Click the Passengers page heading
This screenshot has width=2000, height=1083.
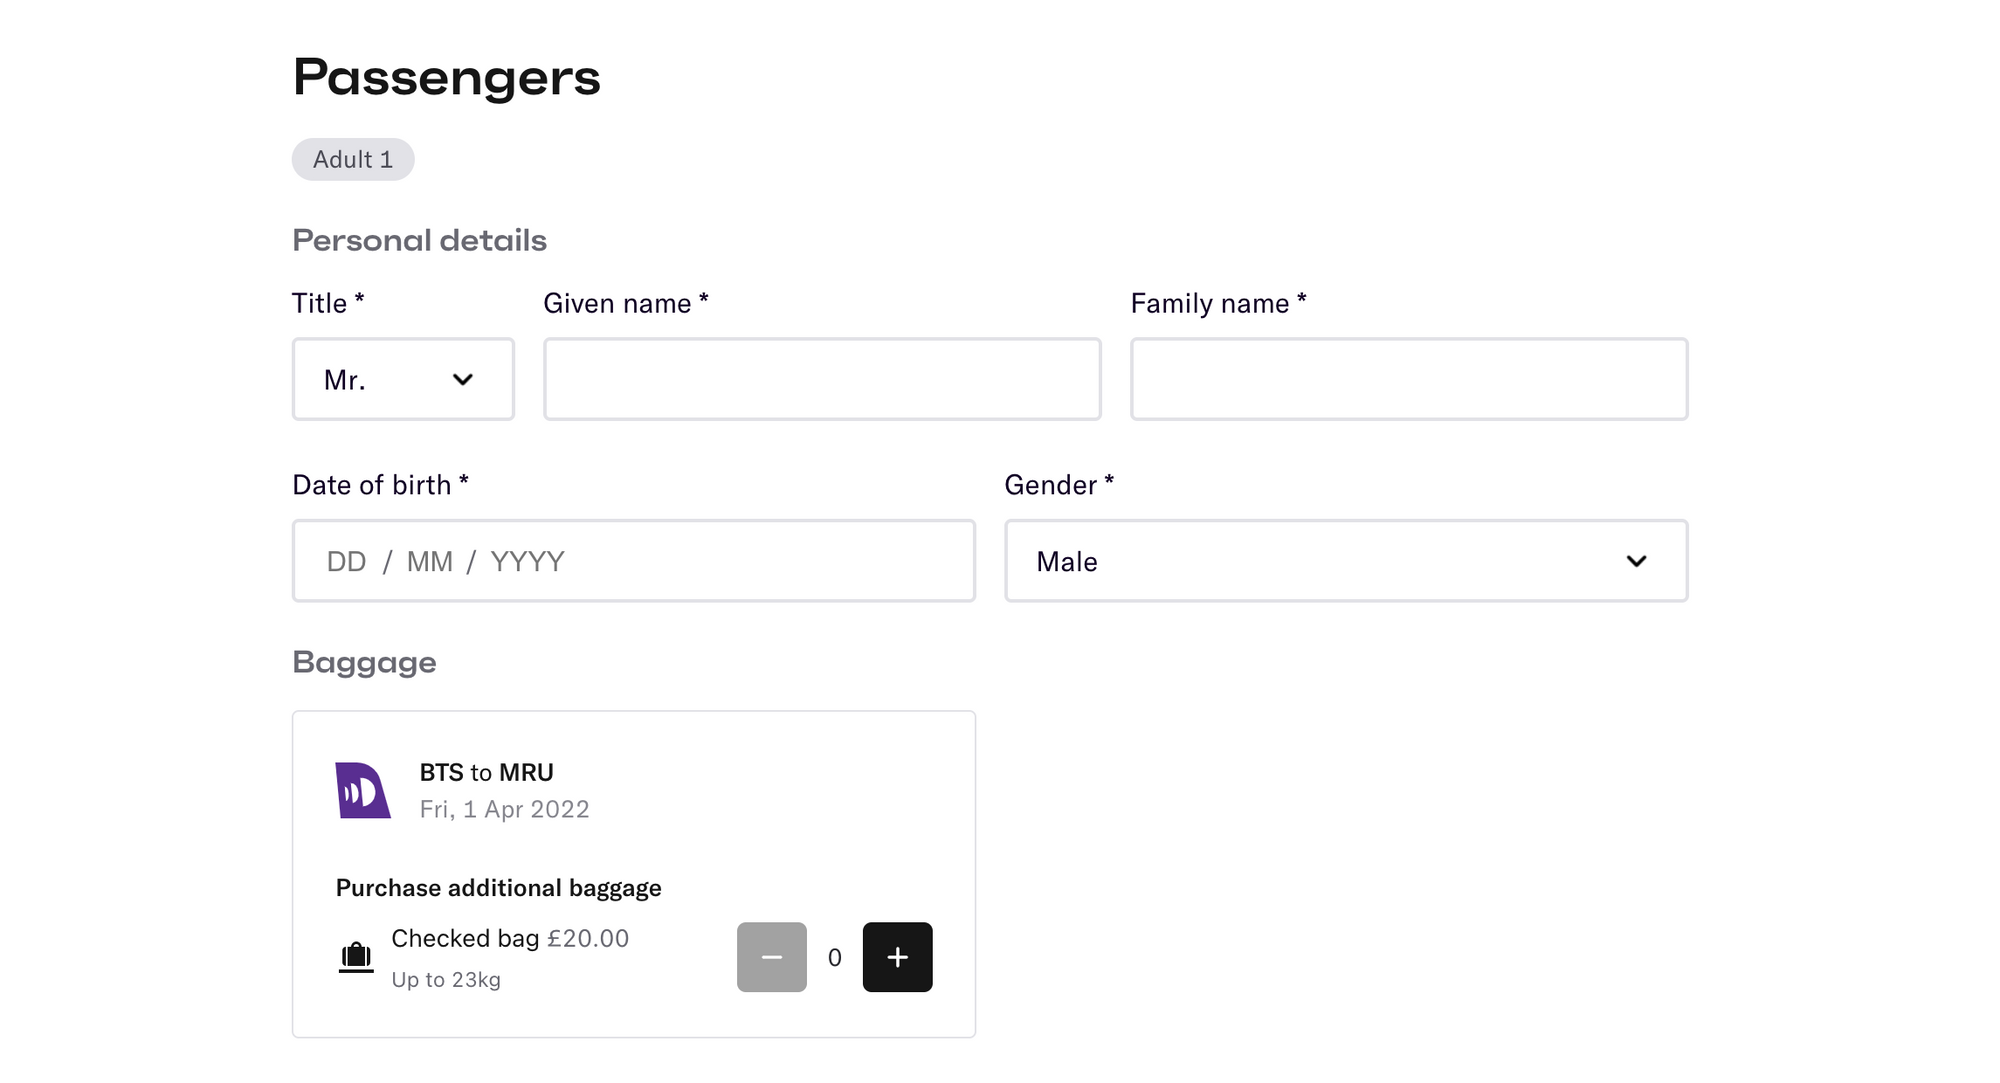[x=446, y=77]
